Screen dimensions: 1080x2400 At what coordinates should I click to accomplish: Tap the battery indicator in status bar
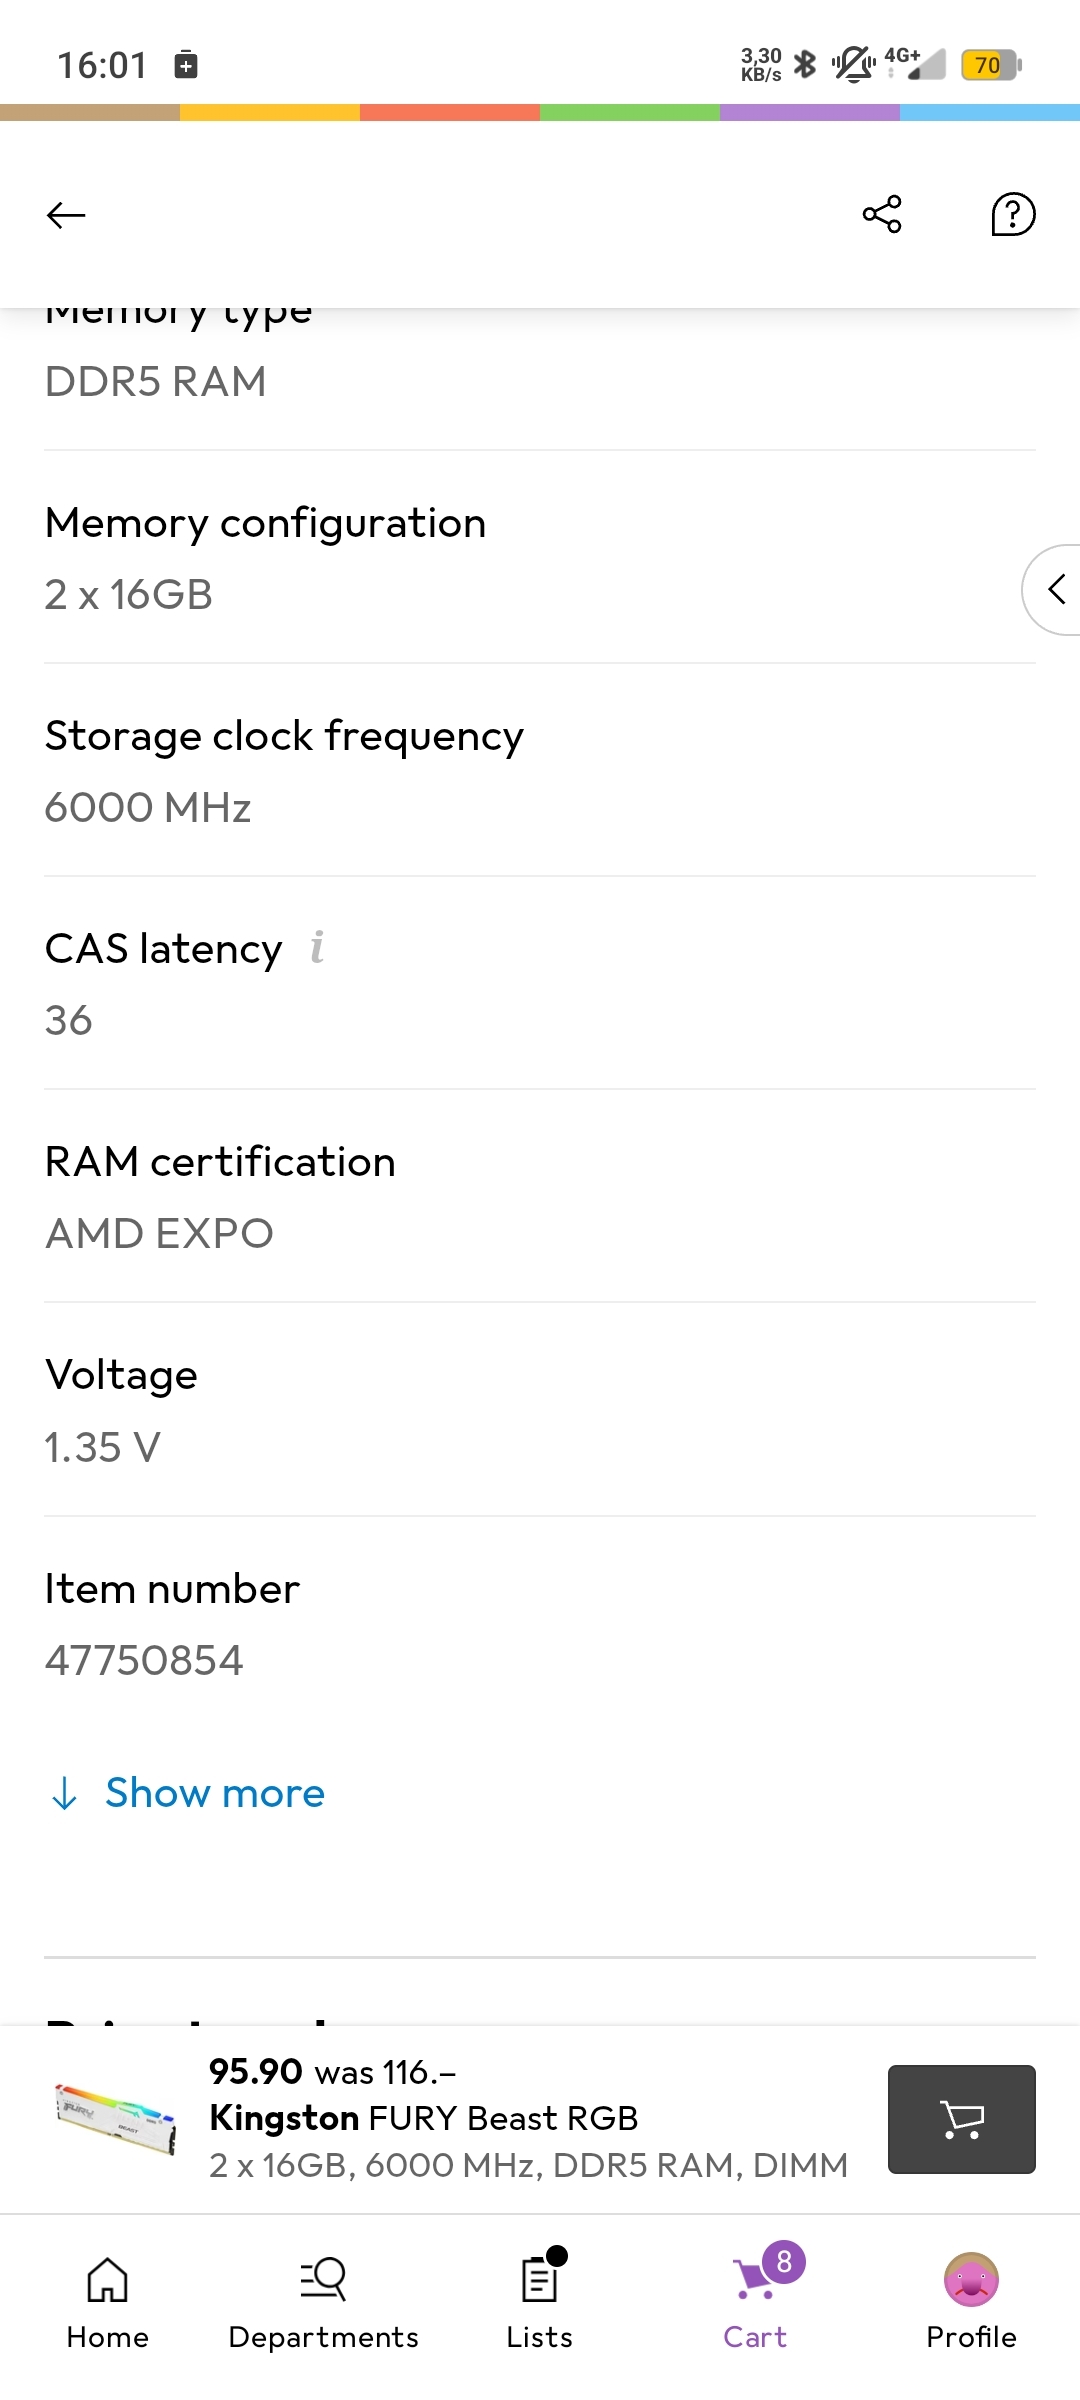[x=990, y=66]
